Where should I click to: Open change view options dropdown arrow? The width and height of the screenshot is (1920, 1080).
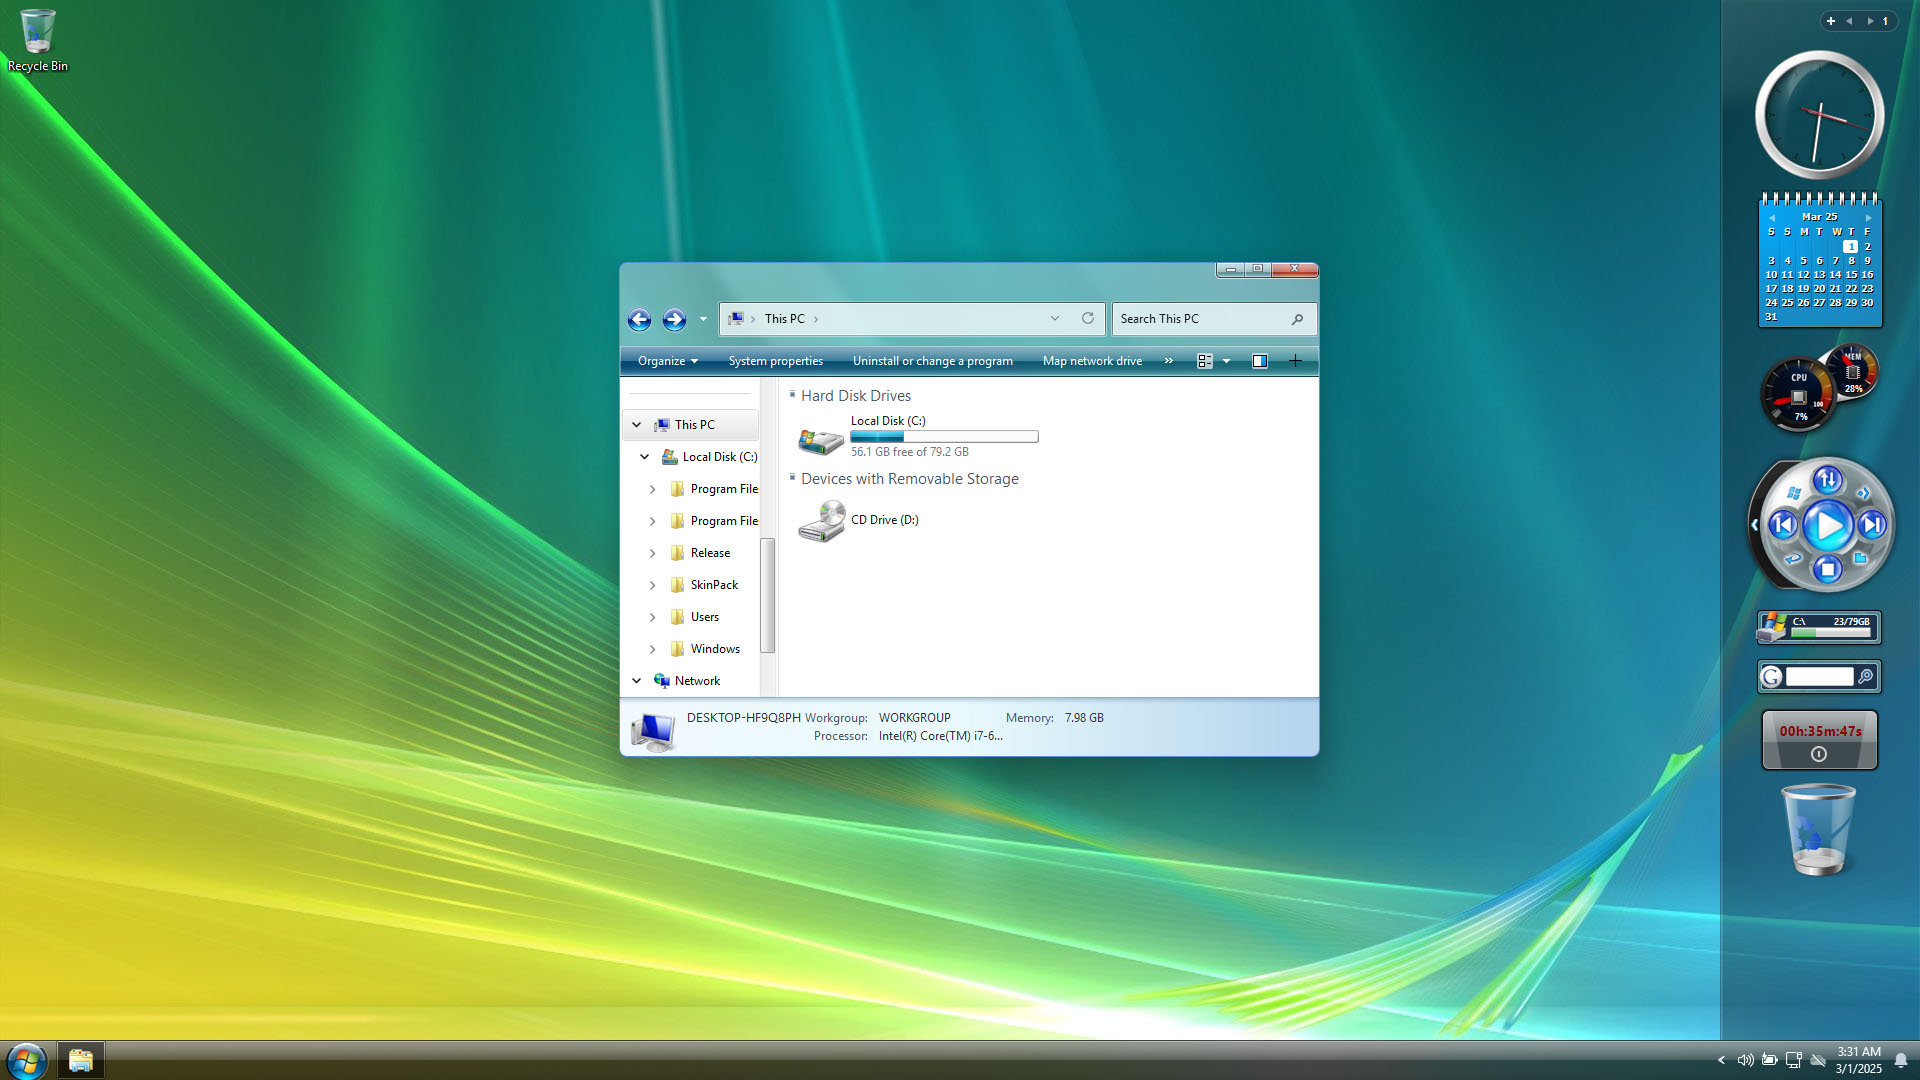coord(1226,361)
